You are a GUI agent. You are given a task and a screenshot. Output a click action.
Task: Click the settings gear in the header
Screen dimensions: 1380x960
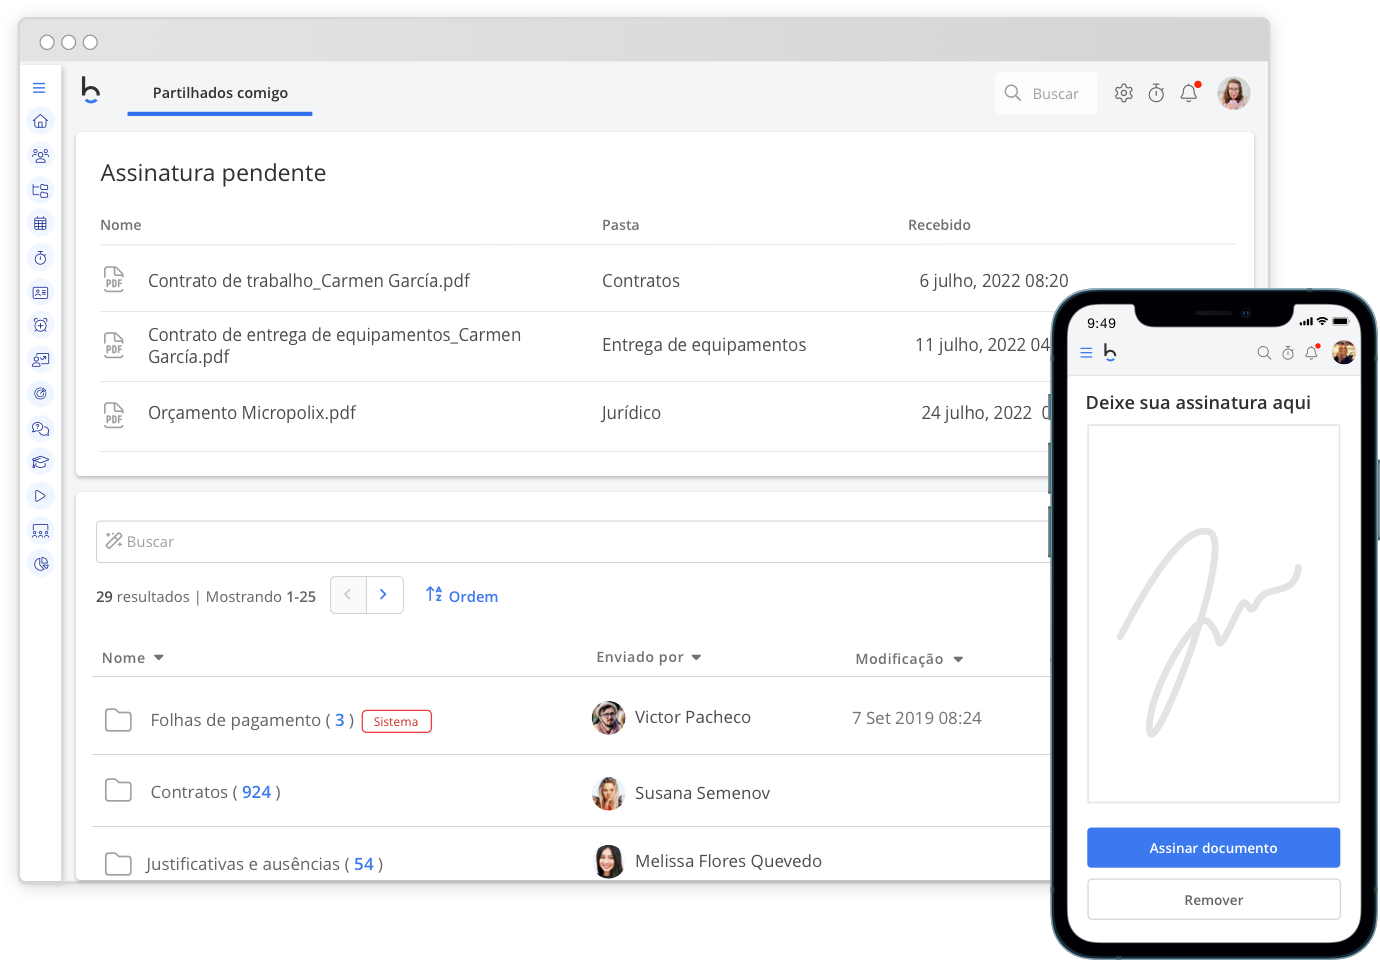1124,93
